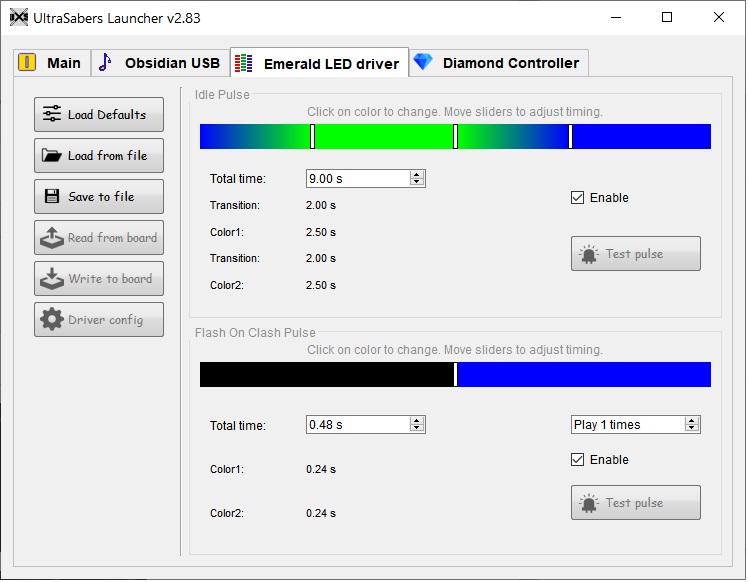Disable the Idle Pulse Enable checkbox
Viewport: 748px width, 582px height.
coord(577,198)
